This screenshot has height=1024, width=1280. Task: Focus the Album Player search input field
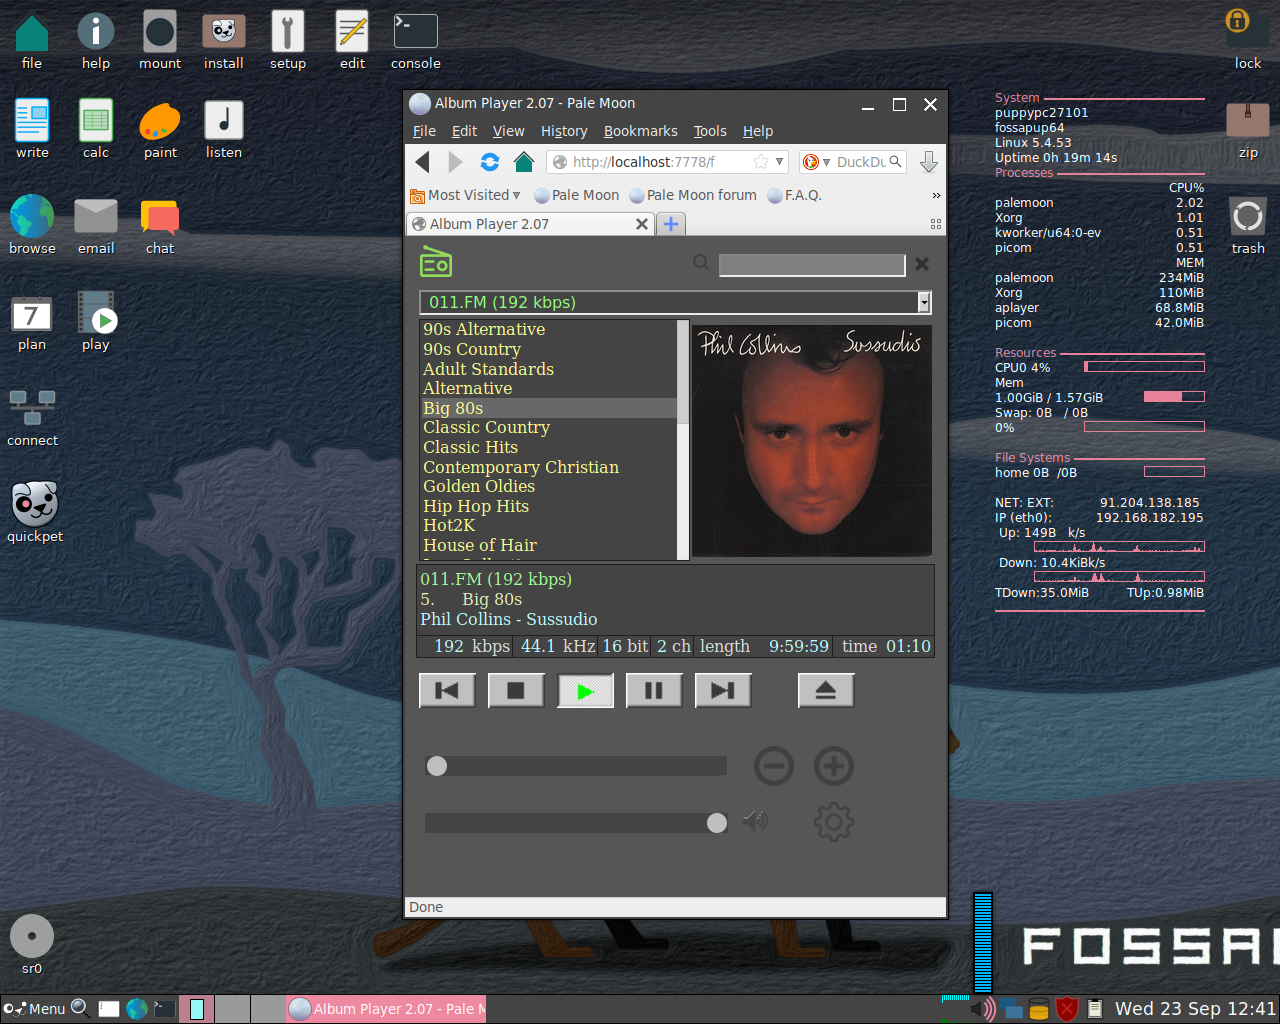[812, 264]
